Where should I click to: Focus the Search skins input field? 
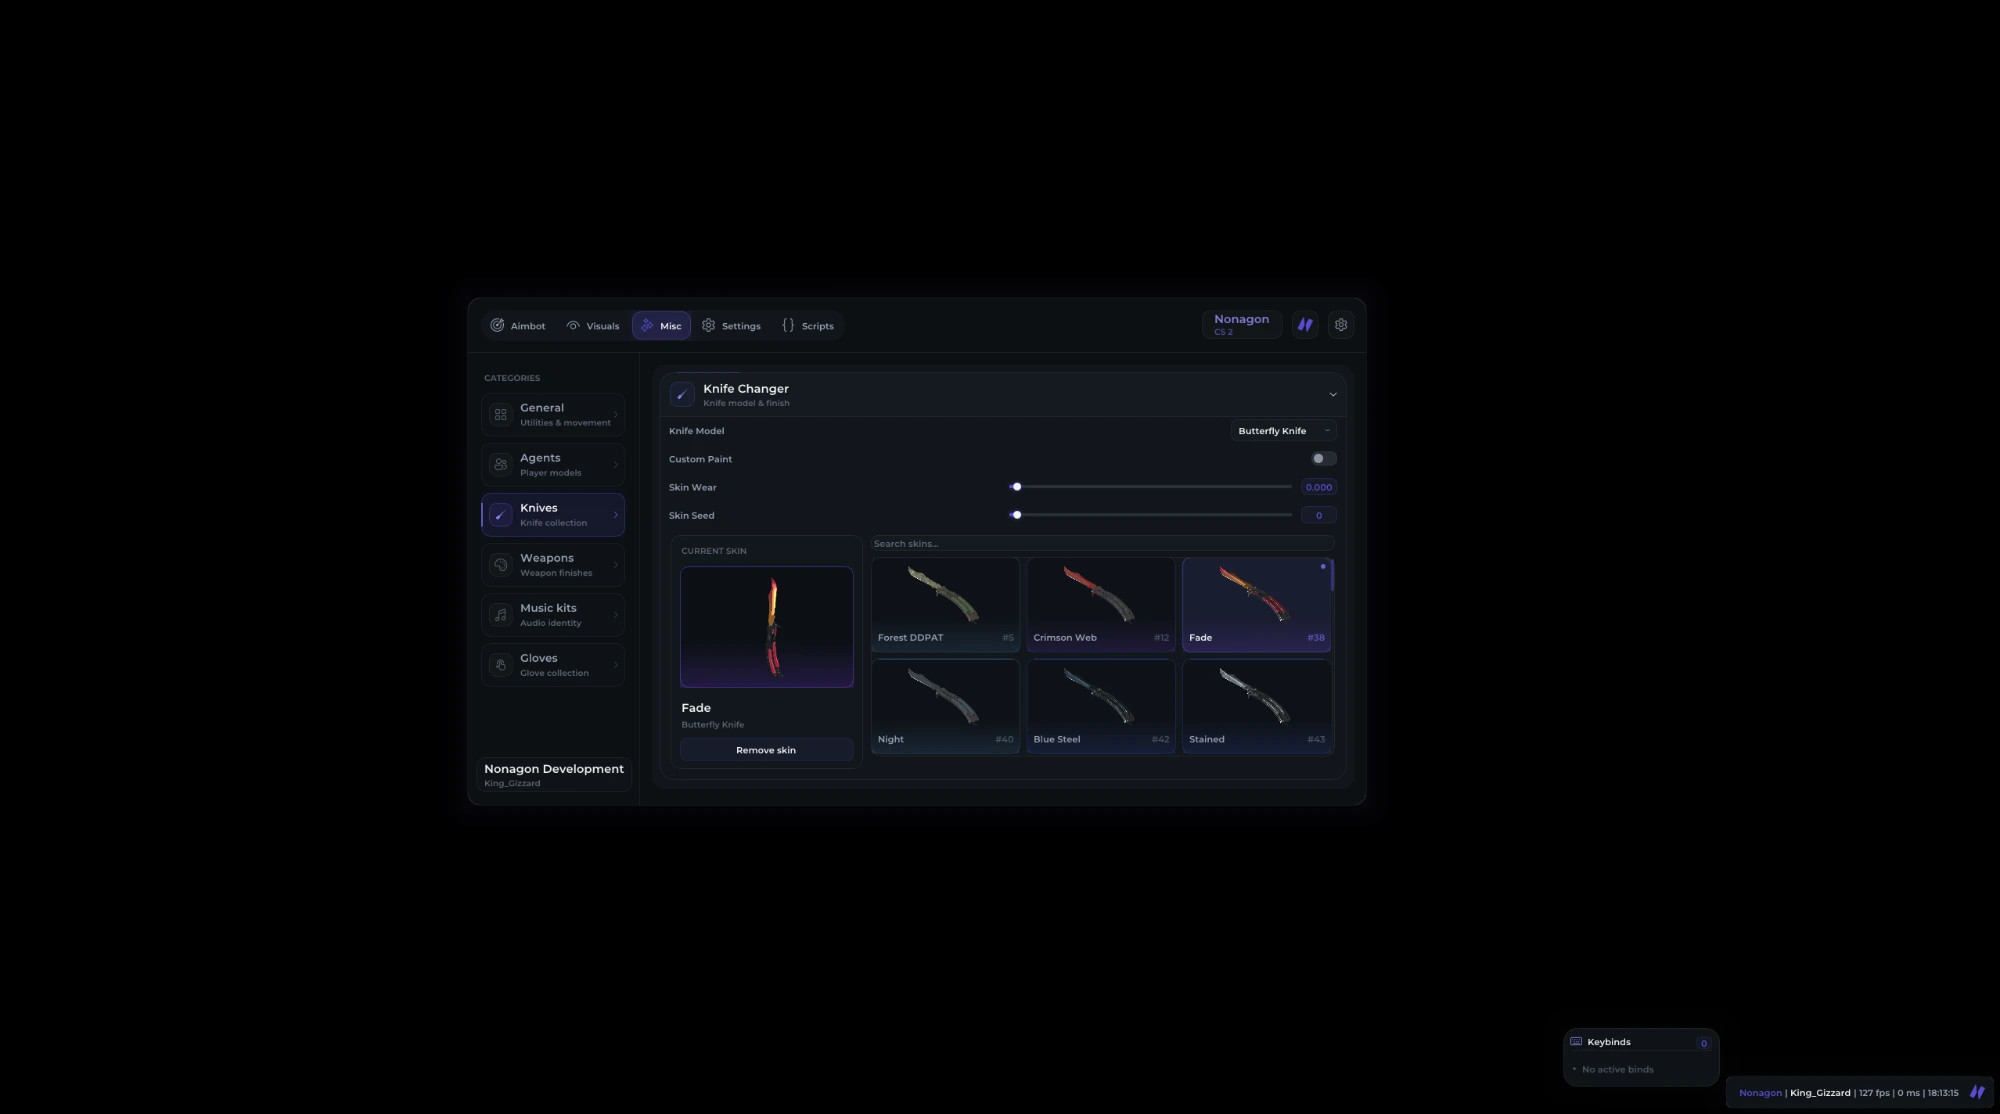(1102, 543)
